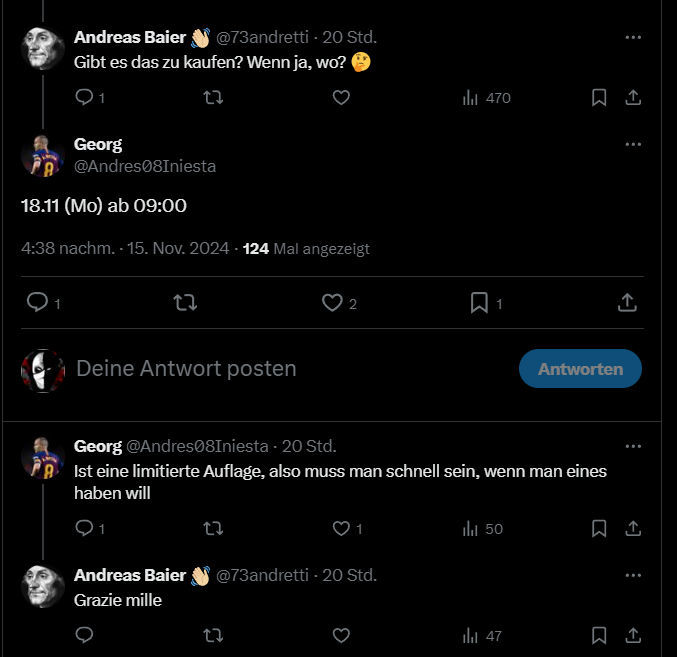Open Georg's profile picture on main post
677x657 pixels.
click(43, 155)
